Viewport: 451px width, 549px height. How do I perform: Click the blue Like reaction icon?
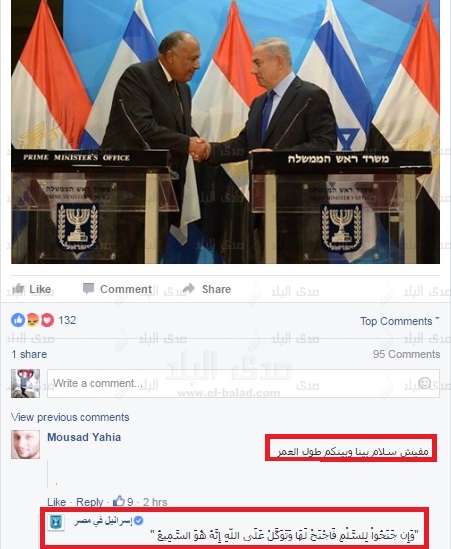tap(18, 320)
